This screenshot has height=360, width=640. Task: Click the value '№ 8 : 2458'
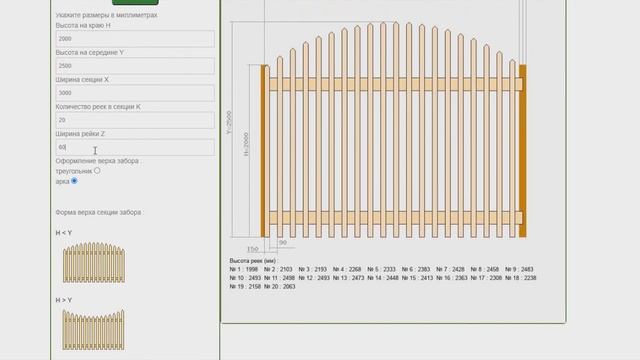coord(485,269)
